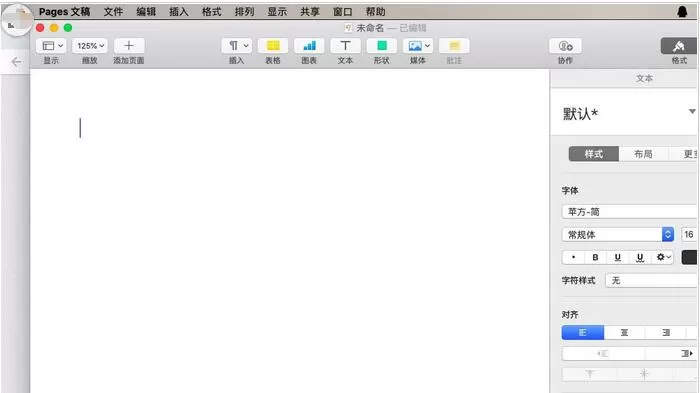Viewport: 700px width, 393px height.
Task: Insert a chart with 图表 icon
Action: (x=309, y=46)
